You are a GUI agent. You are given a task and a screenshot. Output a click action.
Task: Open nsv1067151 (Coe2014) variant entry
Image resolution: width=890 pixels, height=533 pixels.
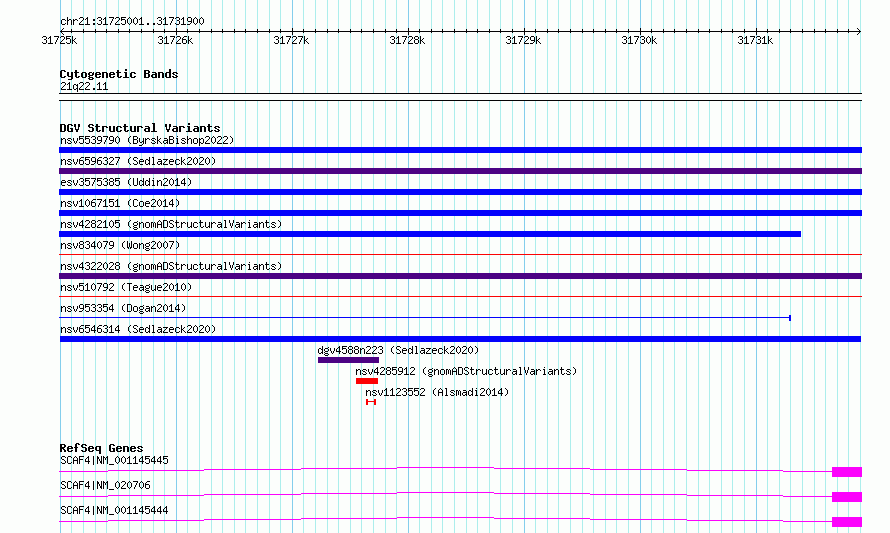pyautogui.click(x=120, y=203)
